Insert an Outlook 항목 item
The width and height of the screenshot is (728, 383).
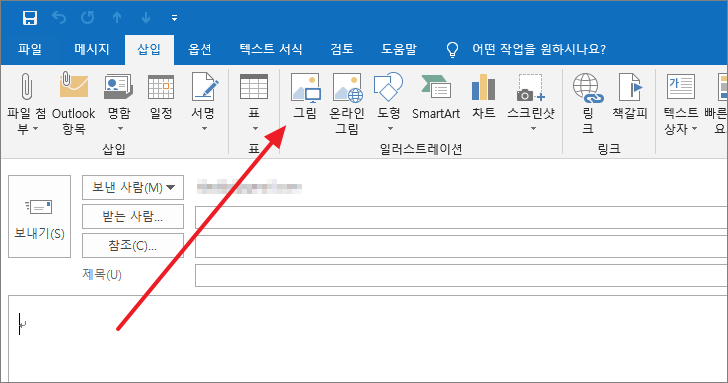[74, 103]
